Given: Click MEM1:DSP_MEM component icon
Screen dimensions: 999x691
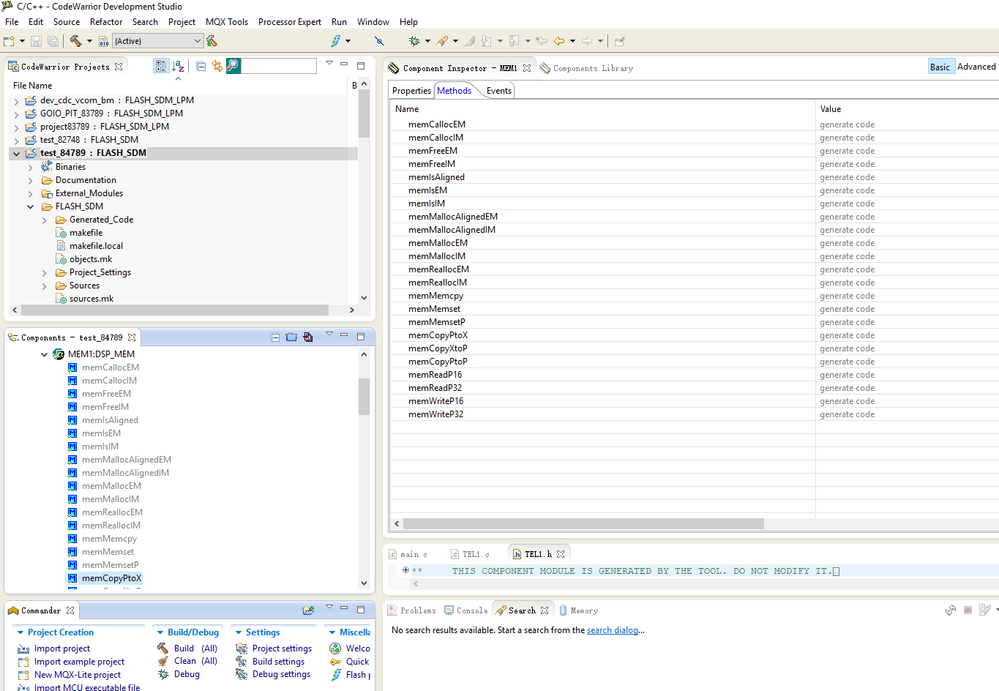Looking at the screenshot, I should [59, 355].
